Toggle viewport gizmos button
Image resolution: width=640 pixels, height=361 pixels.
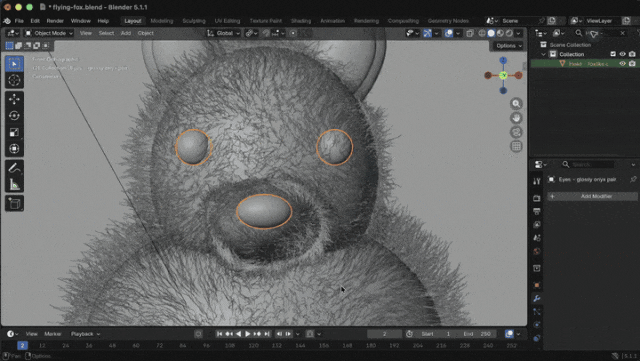427,33
